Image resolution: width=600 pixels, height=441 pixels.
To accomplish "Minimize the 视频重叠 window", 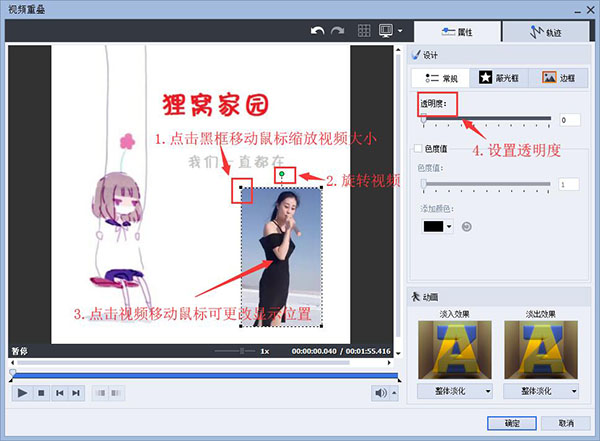I will 578,11.
